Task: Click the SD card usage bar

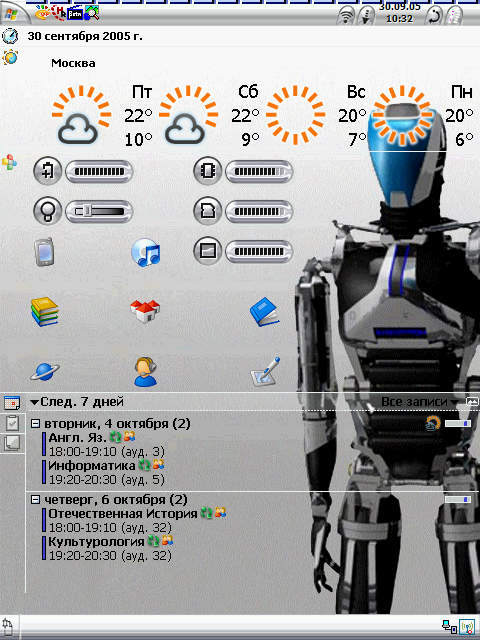Action: [259, 211]
